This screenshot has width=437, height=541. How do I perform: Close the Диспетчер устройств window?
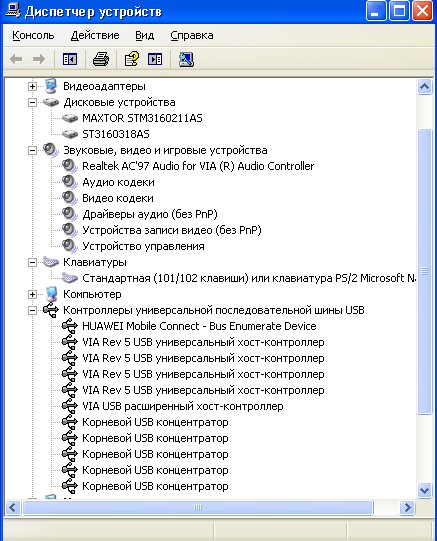[423, 11]
